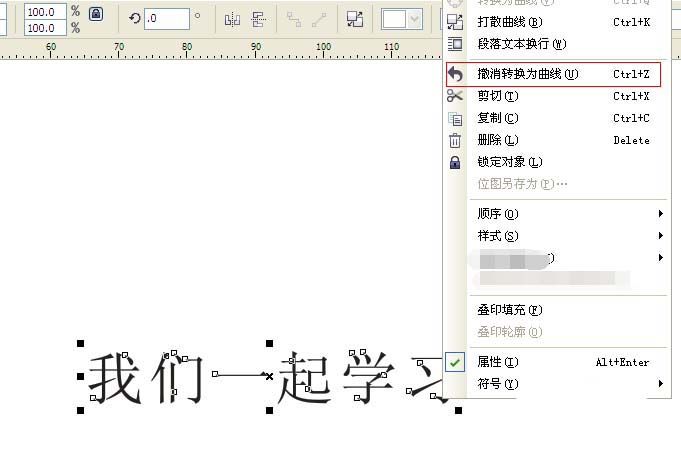This screenshot has height=451, width=681.
Task: Click the upper scale percentage field
Action: click(45, 12)
